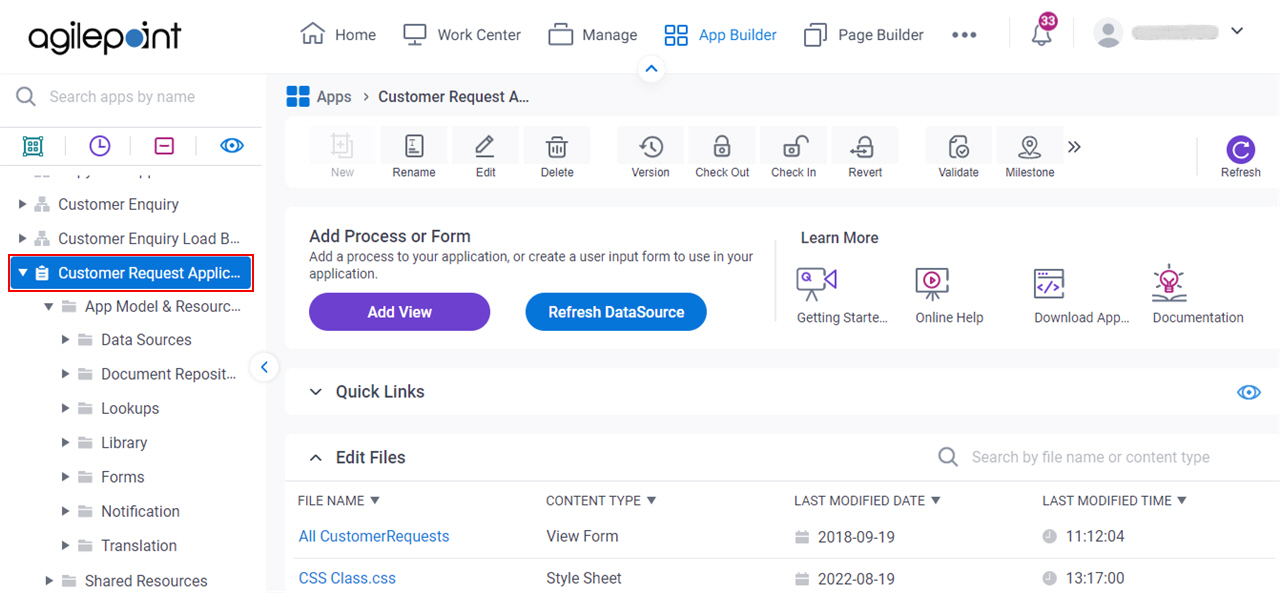
Task: Sort by LAST MODIFIED DATE column
Action: click(x=868, y=500)
